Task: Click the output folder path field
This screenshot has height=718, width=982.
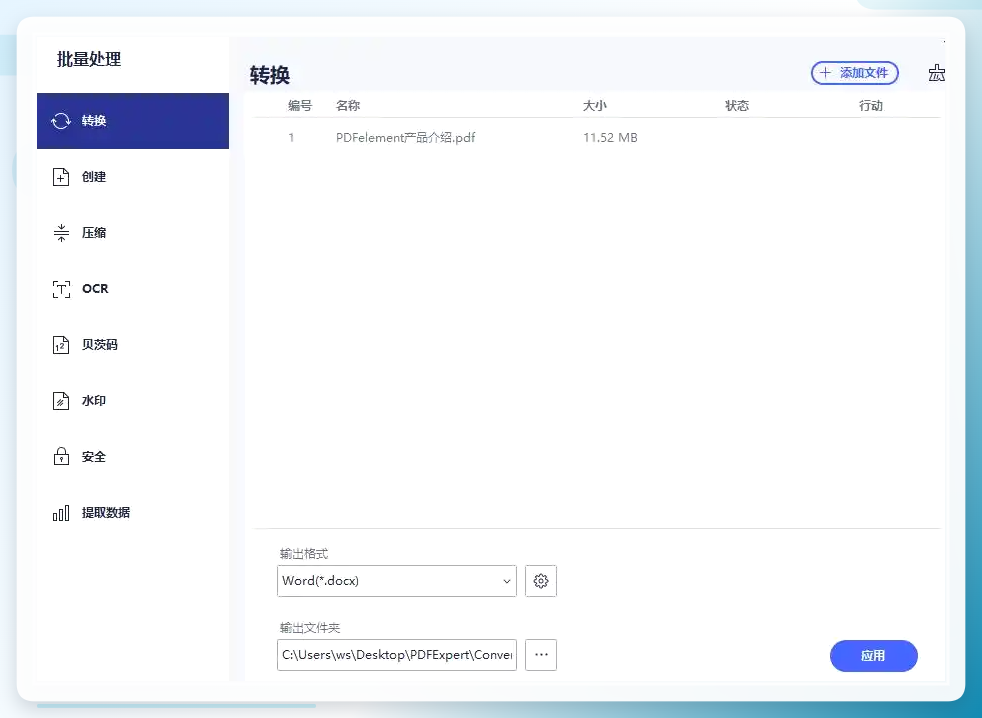Action: click(396, 655)
